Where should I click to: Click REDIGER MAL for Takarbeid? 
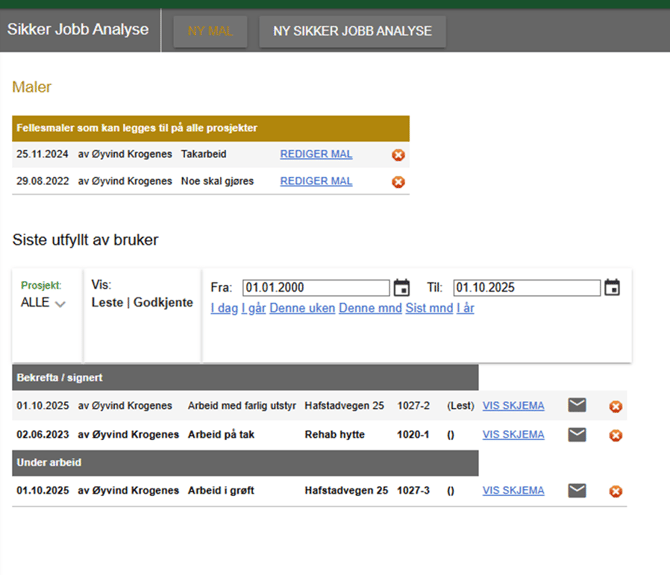pos(316,155)
